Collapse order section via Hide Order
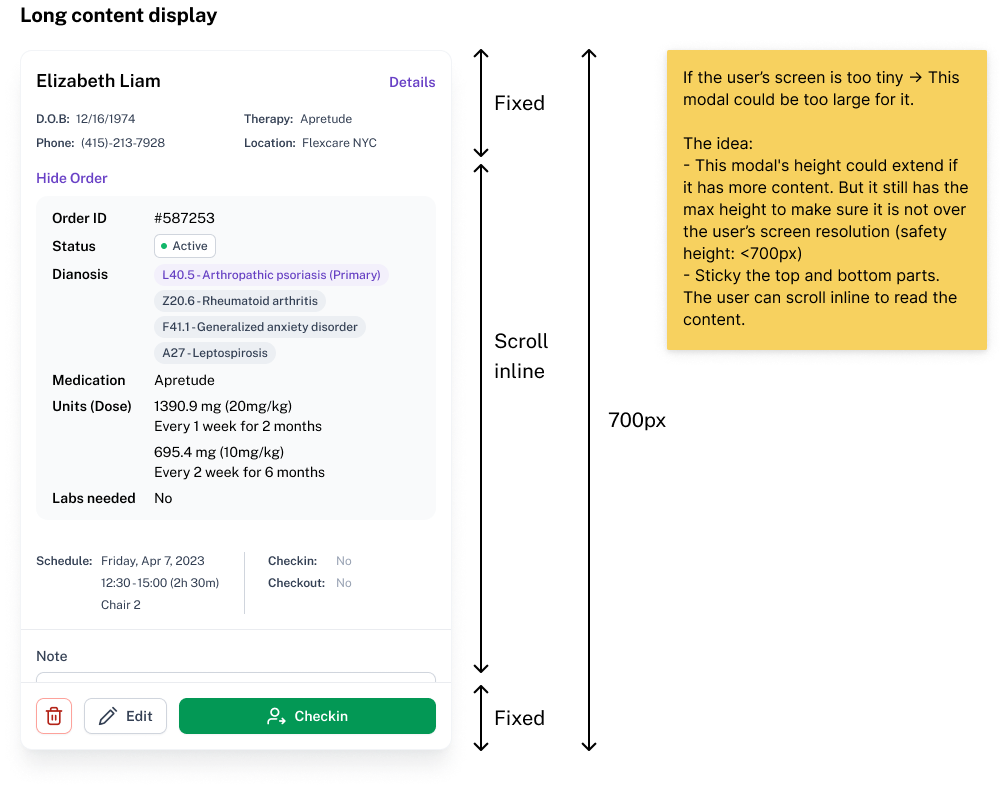 (x=72, y=178)
